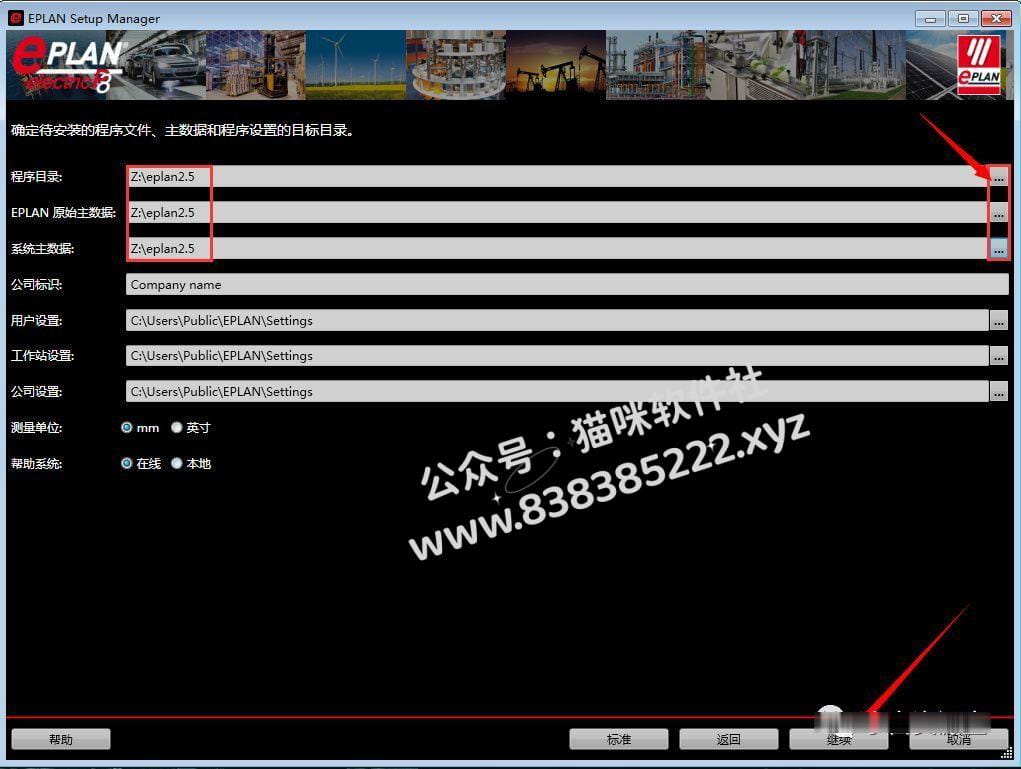Open the browse button for 用户设置

pyautogui.click(x=999, y=320)
